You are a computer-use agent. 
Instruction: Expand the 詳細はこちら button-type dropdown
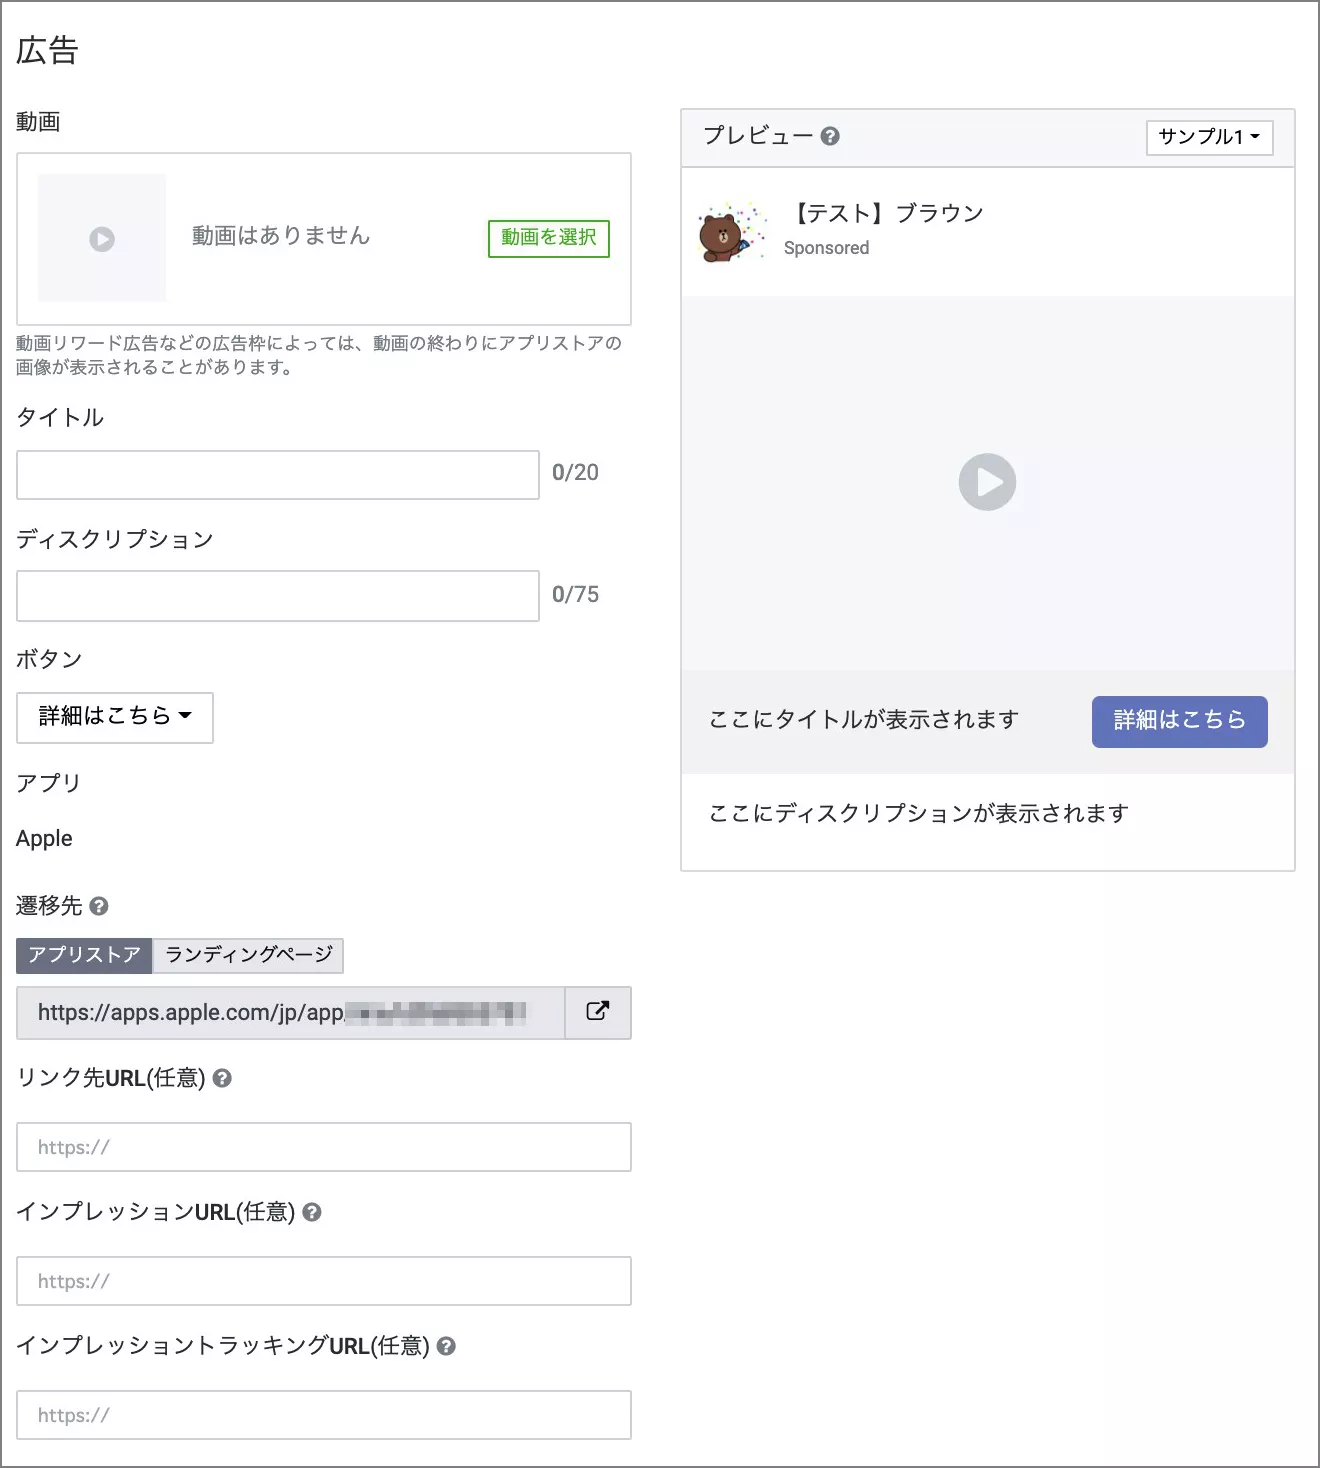pos(115,717)
